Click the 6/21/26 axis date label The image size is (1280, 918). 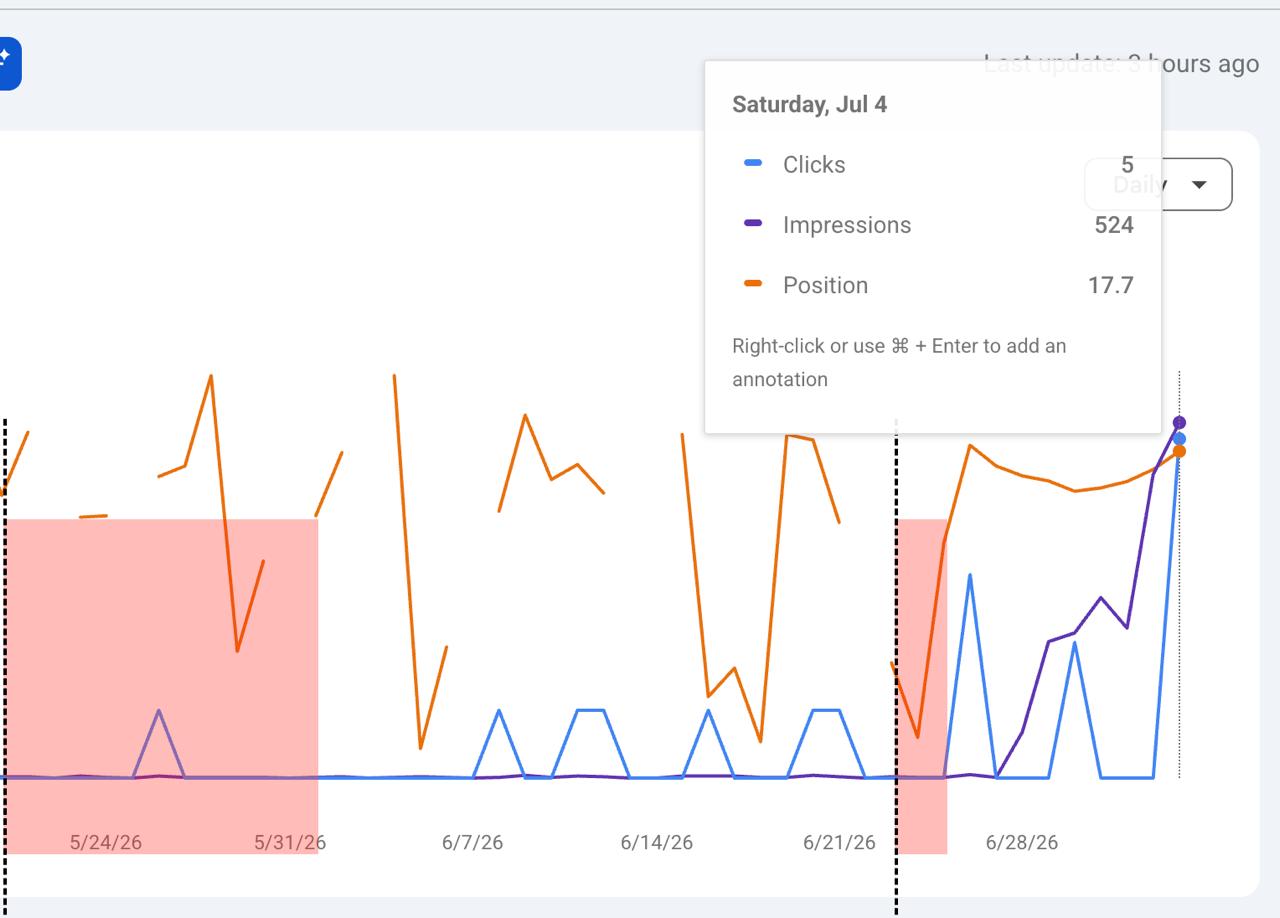coord(839,842)
